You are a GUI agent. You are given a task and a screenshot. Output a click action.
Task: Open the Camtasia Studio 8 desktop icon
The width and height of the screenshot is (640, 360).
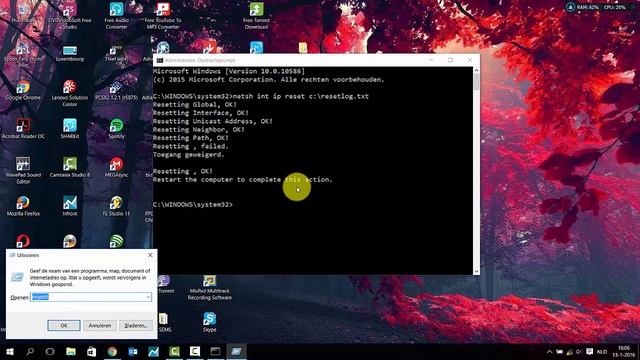[70, 167]
